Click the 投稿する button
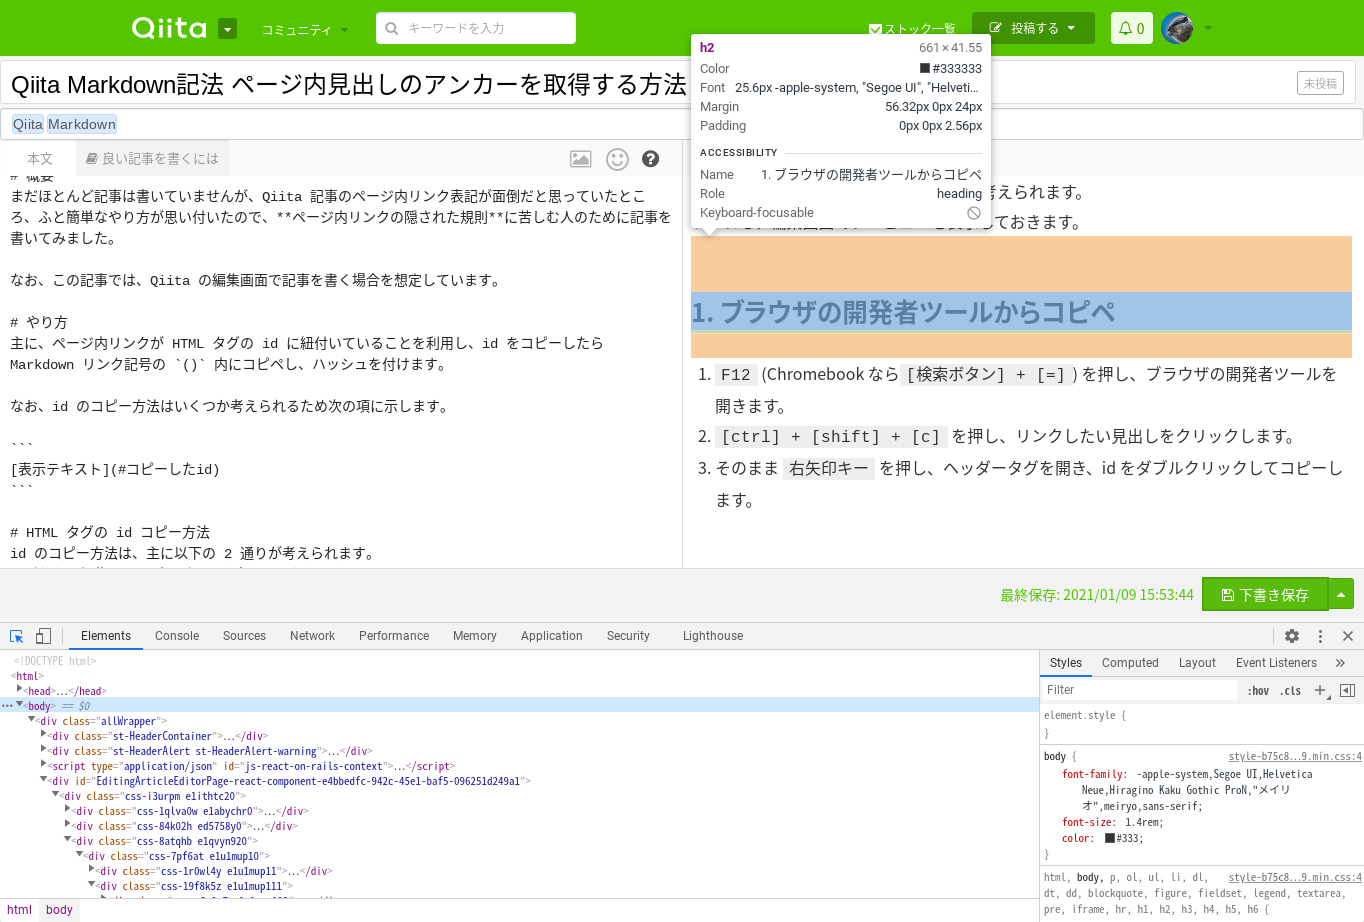 click(x=1034, y=28)
